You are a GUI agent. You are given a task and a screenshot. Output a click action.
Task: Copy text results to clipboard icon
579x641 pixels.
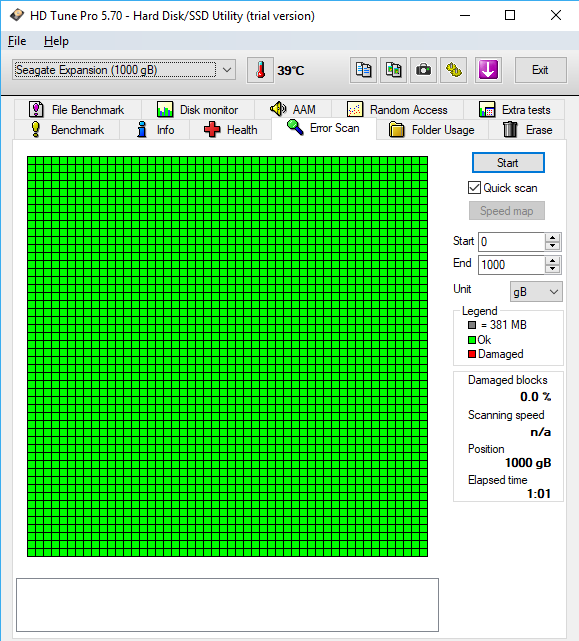pyautogui.click(x=363, y=70)
